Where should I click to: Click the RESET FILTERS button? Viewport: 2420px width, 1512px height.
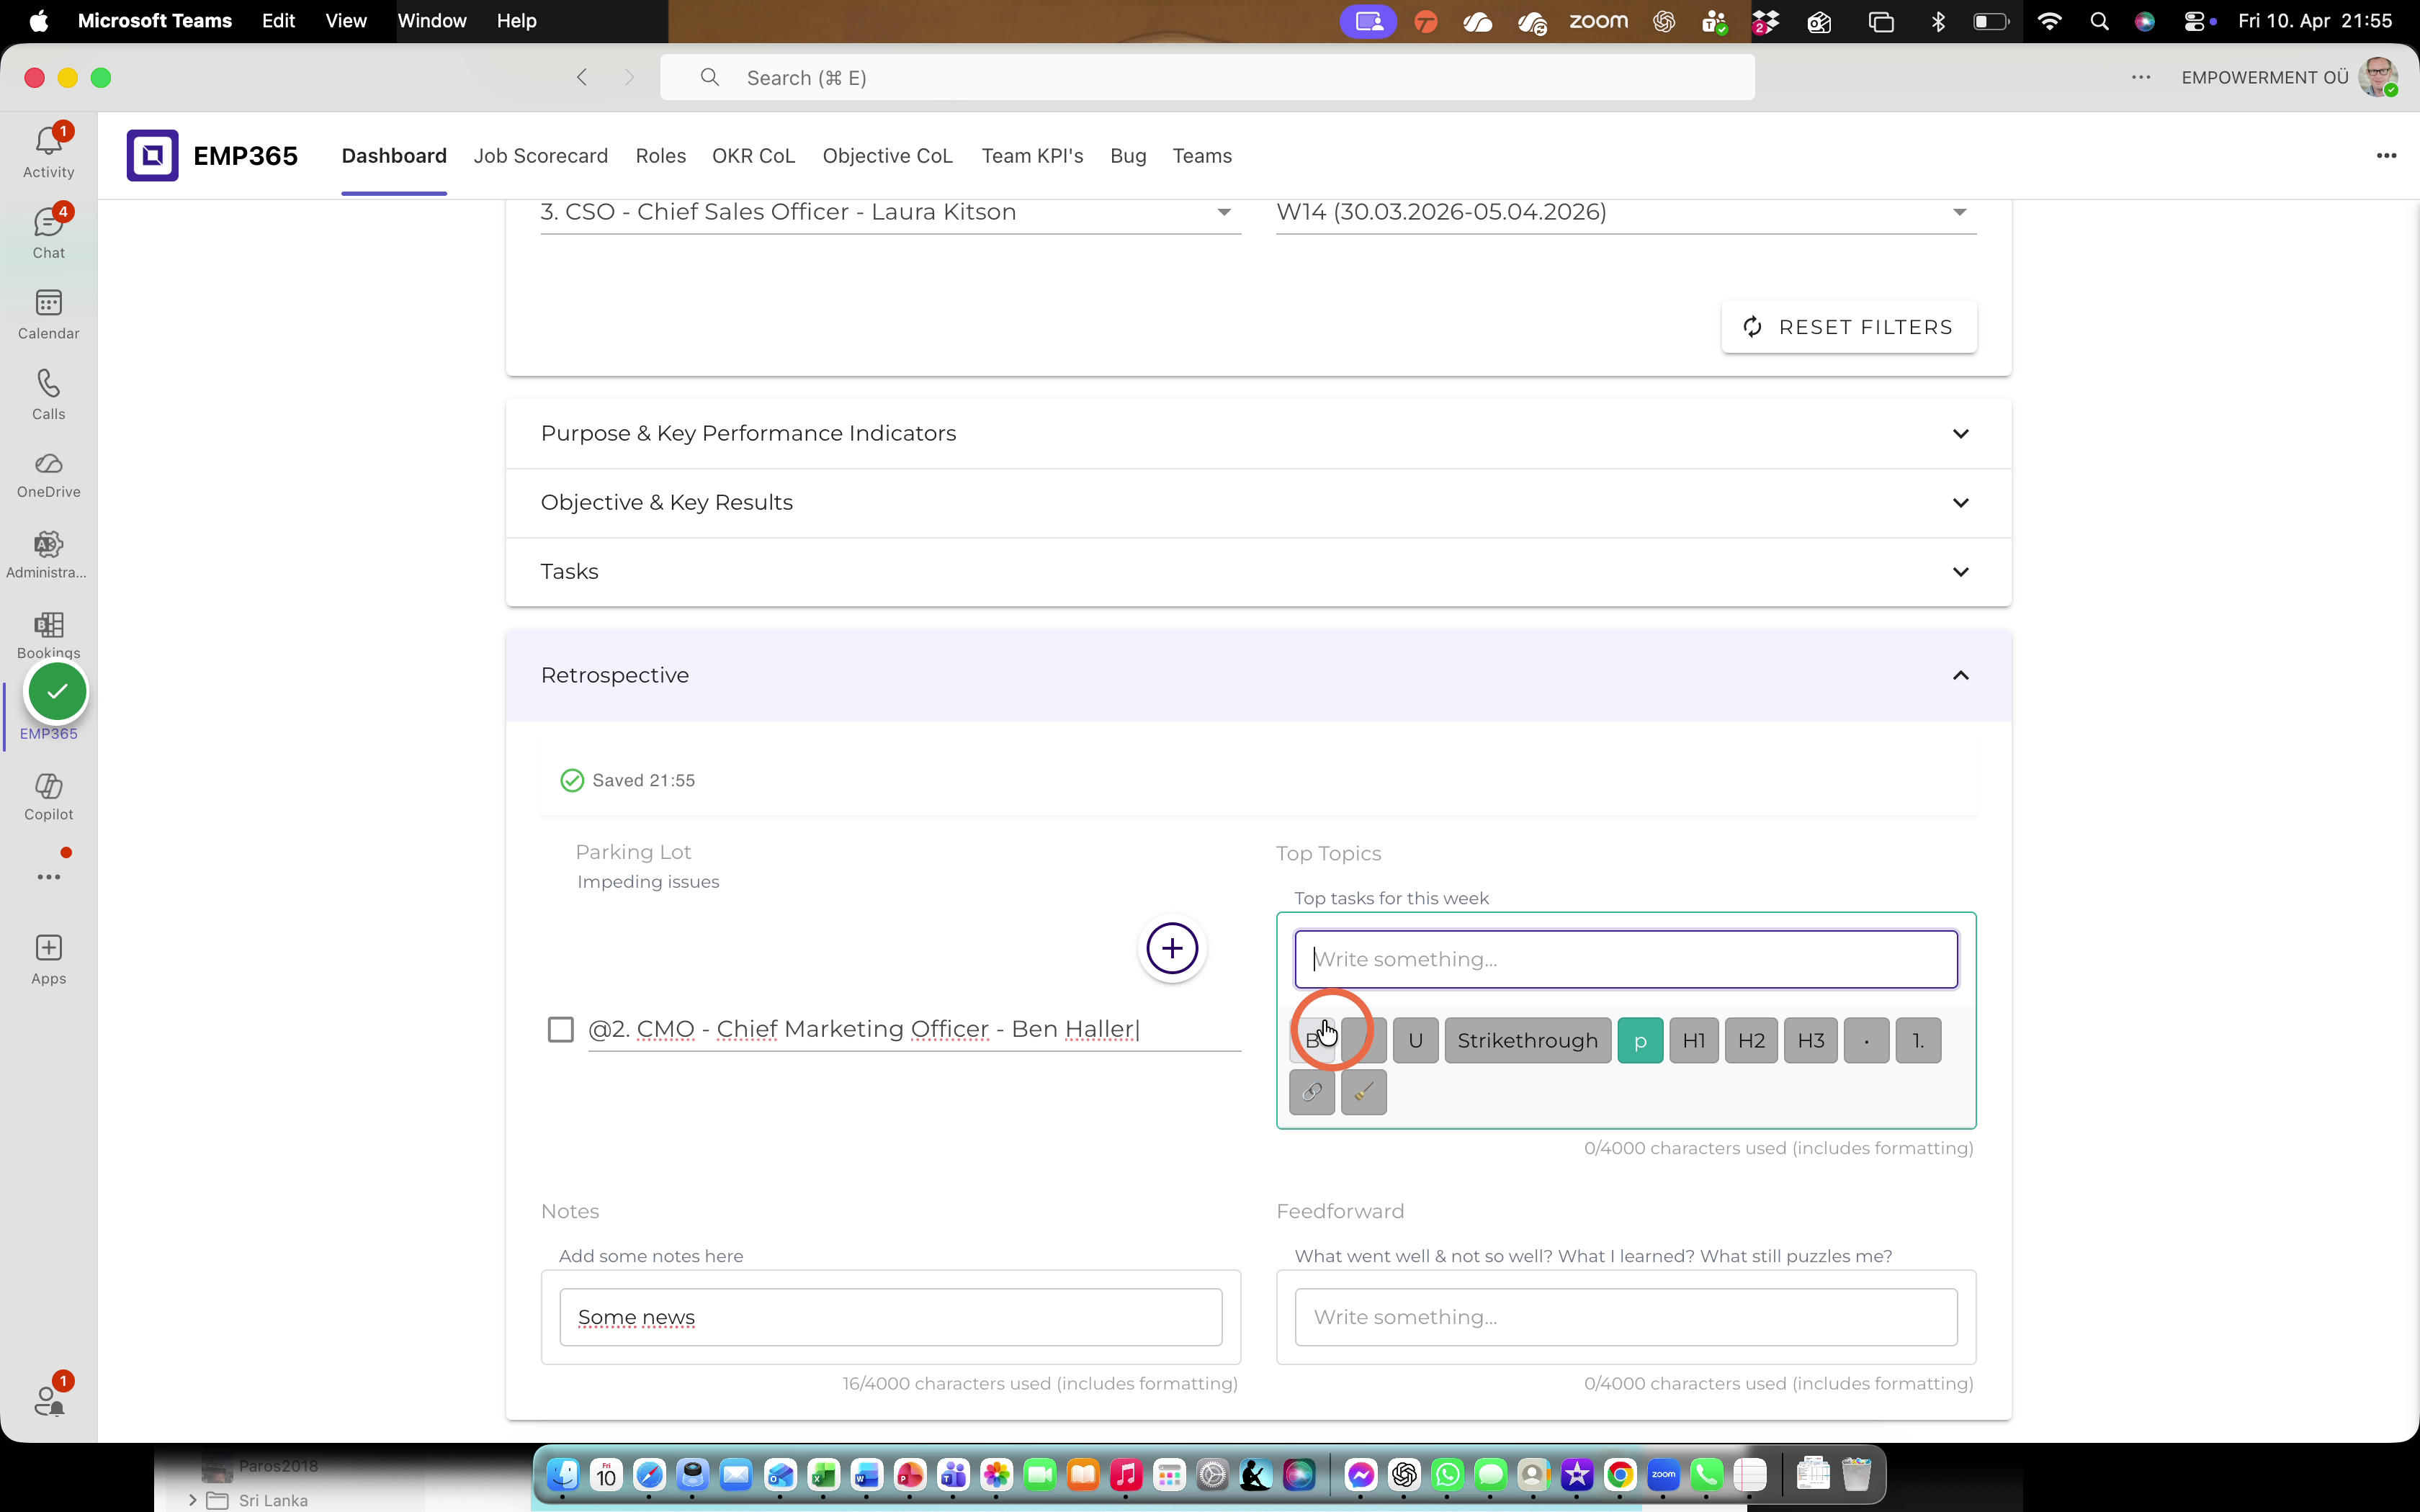tap(1848, 327)
